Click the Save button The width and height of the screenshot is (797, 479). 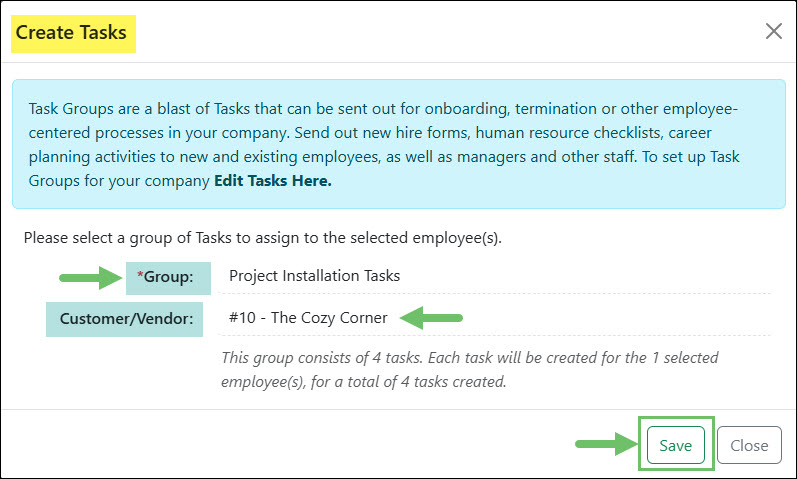(675, 445)
